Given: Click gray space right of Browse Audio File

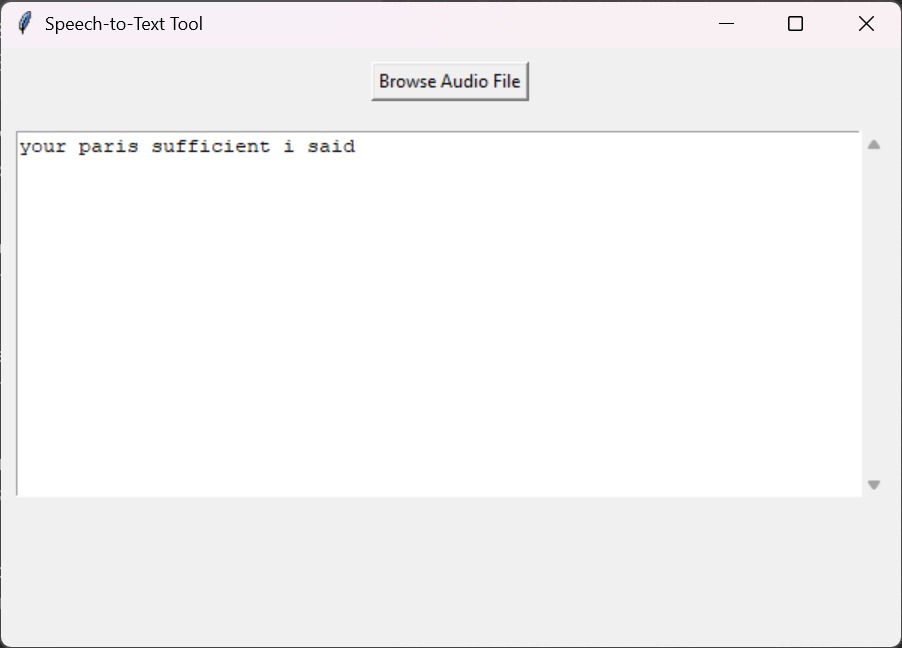Looking at the screenshot, I should [x=700, y=81].
